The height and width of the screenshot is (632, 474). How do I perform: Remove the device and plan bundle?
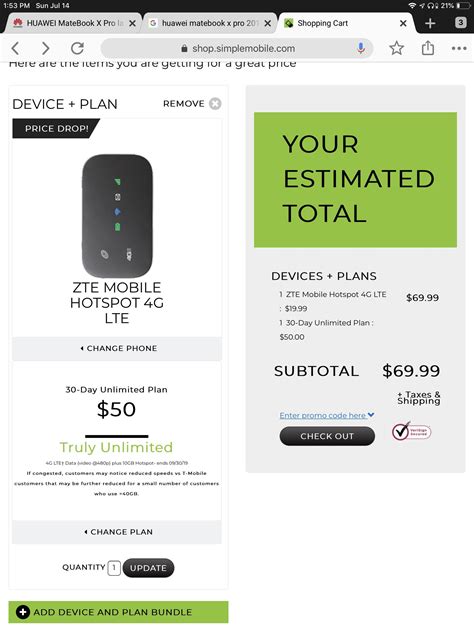pos(192,104)
